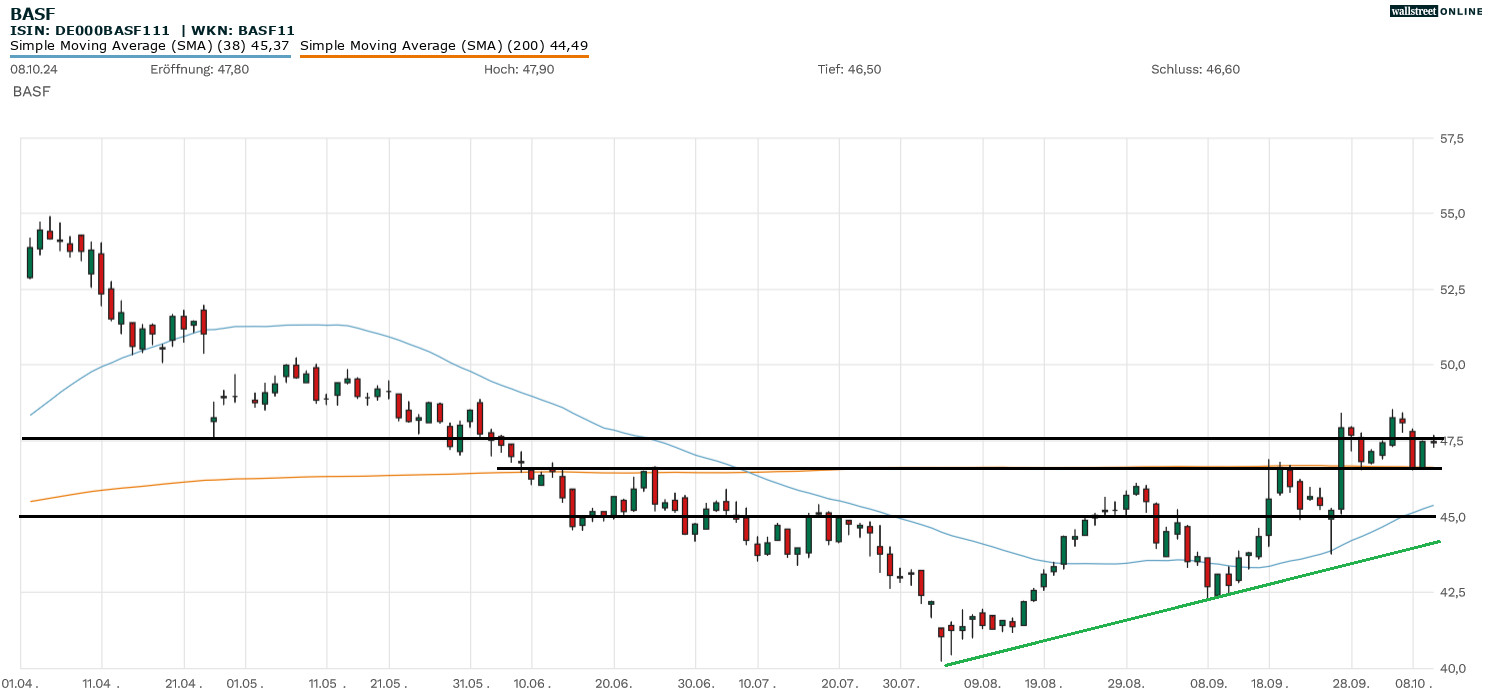Click the Hoch 47,90 value

pos(518,69)
